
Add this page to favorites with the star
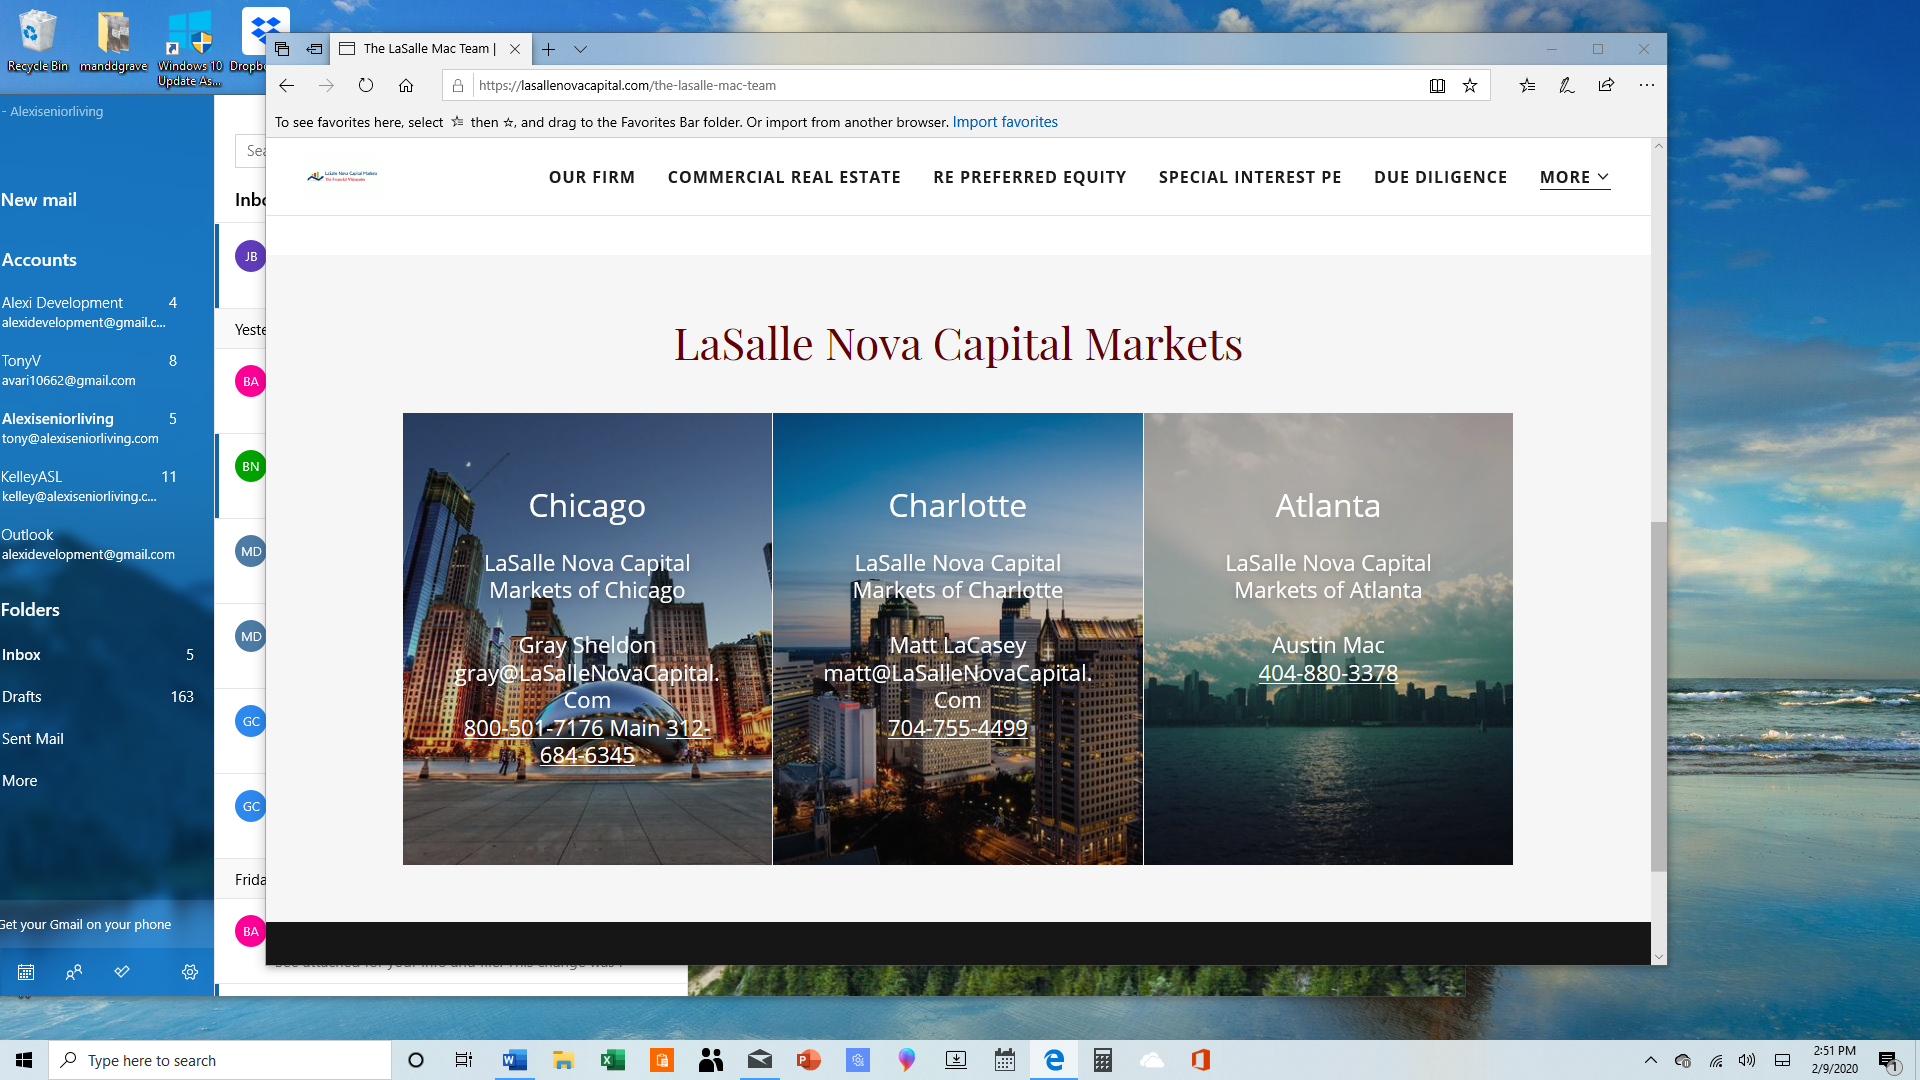coord(1470,86)
